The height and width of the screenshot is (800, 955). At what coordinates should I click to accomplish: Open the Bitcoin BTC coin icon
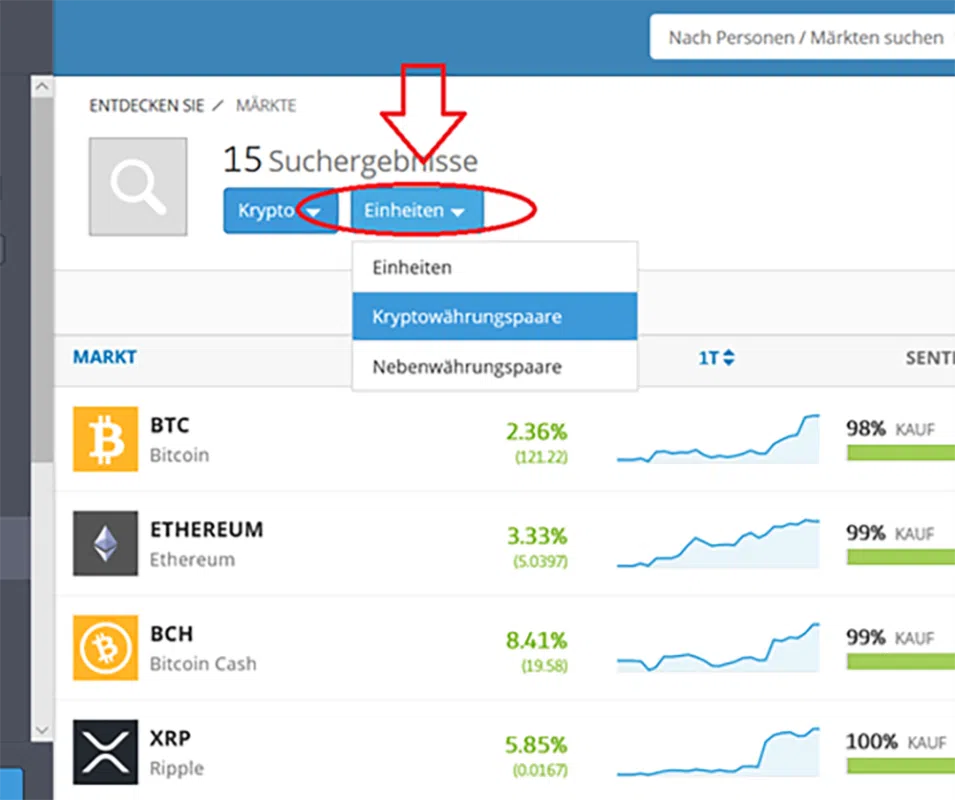click(x=105, y=439)
